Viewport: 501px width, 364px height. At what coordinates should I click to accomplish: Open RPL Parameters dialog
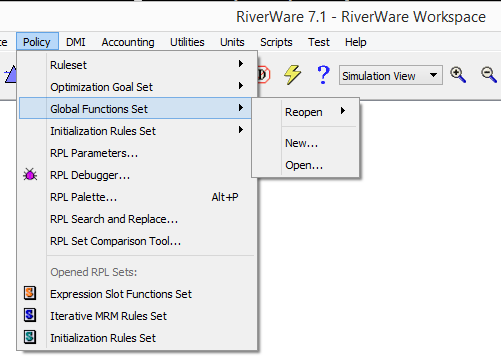135,153
